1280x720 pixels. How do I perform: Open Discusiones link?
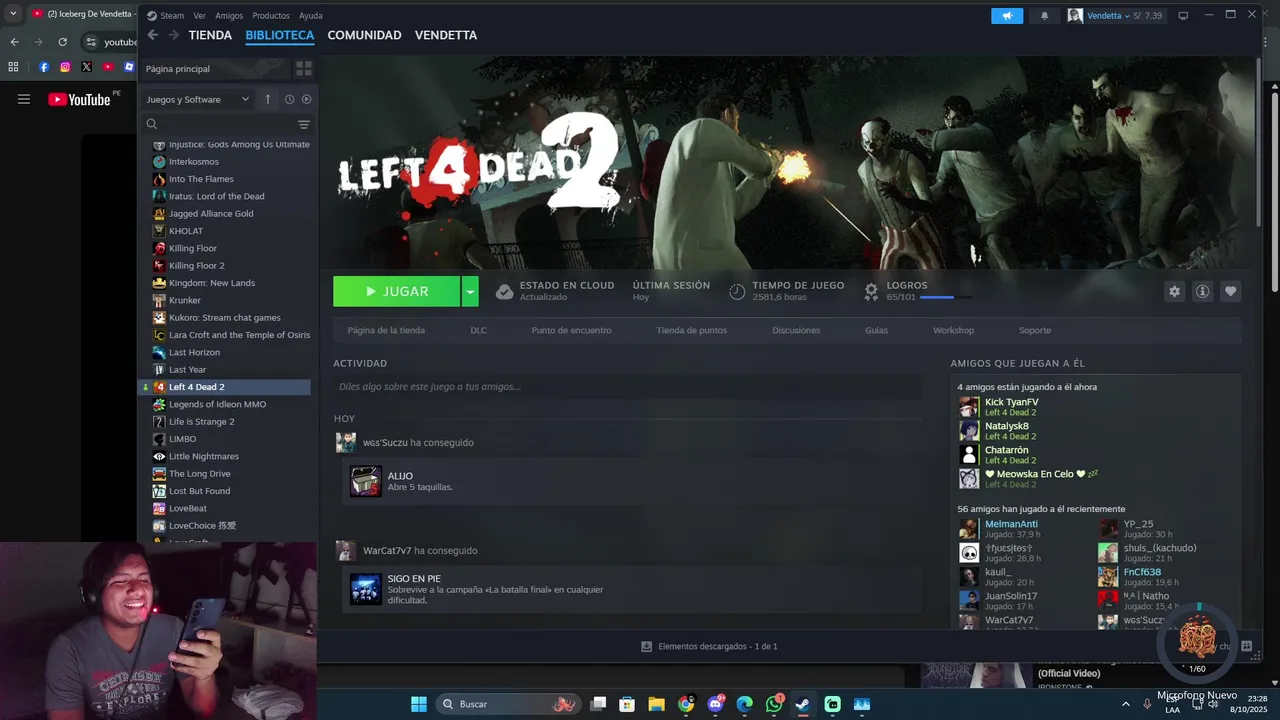[796, 330]
